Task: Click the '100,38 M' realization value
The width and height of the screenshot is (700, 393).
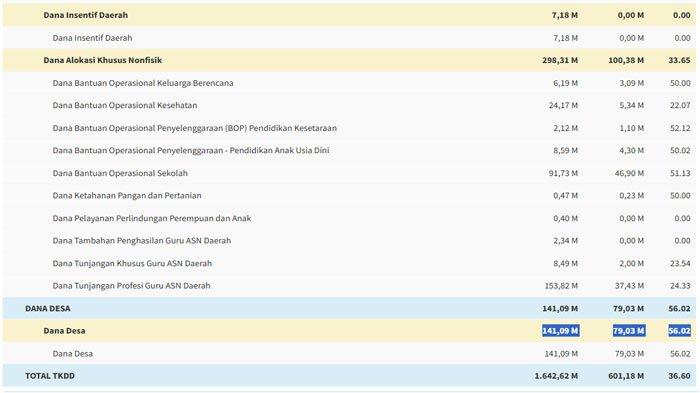Action: coord(626,60)
